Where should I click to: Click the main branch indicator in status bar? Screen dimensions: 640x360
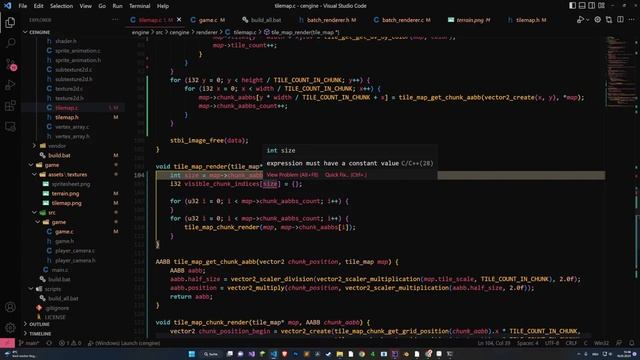pyautogui.click(x=29, y=343)
